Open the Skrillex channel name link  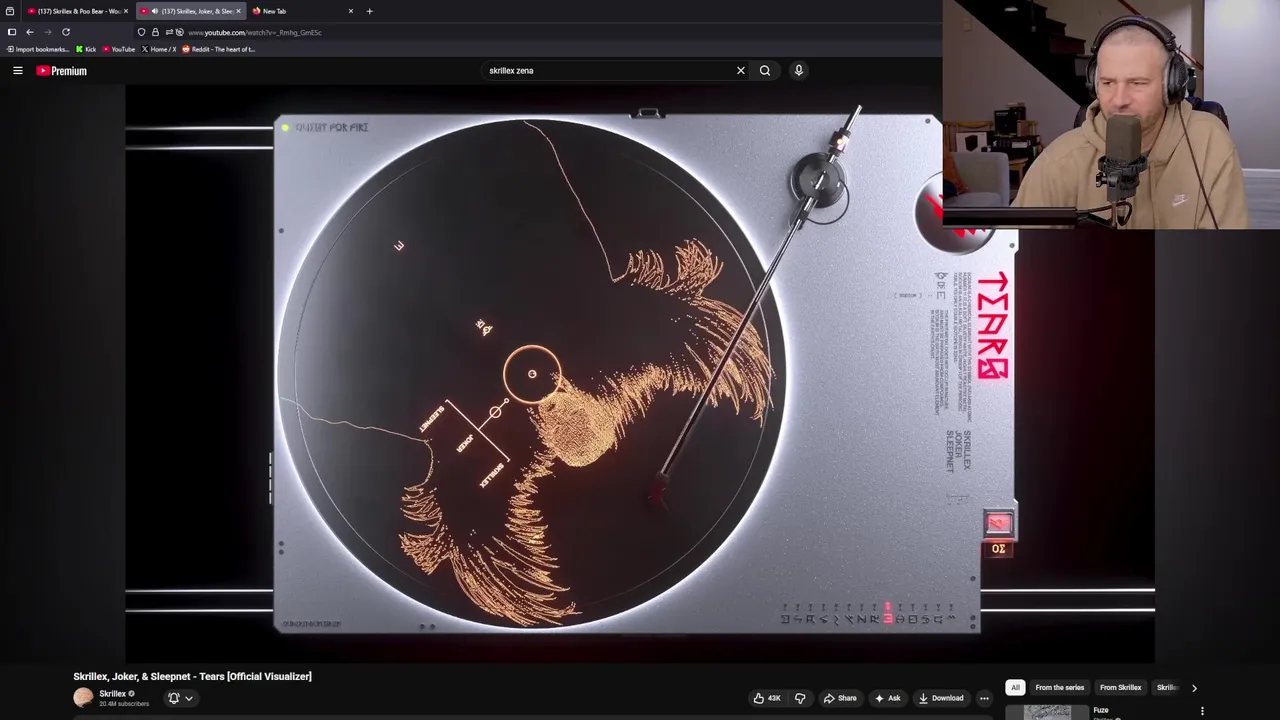pos(112,693)
